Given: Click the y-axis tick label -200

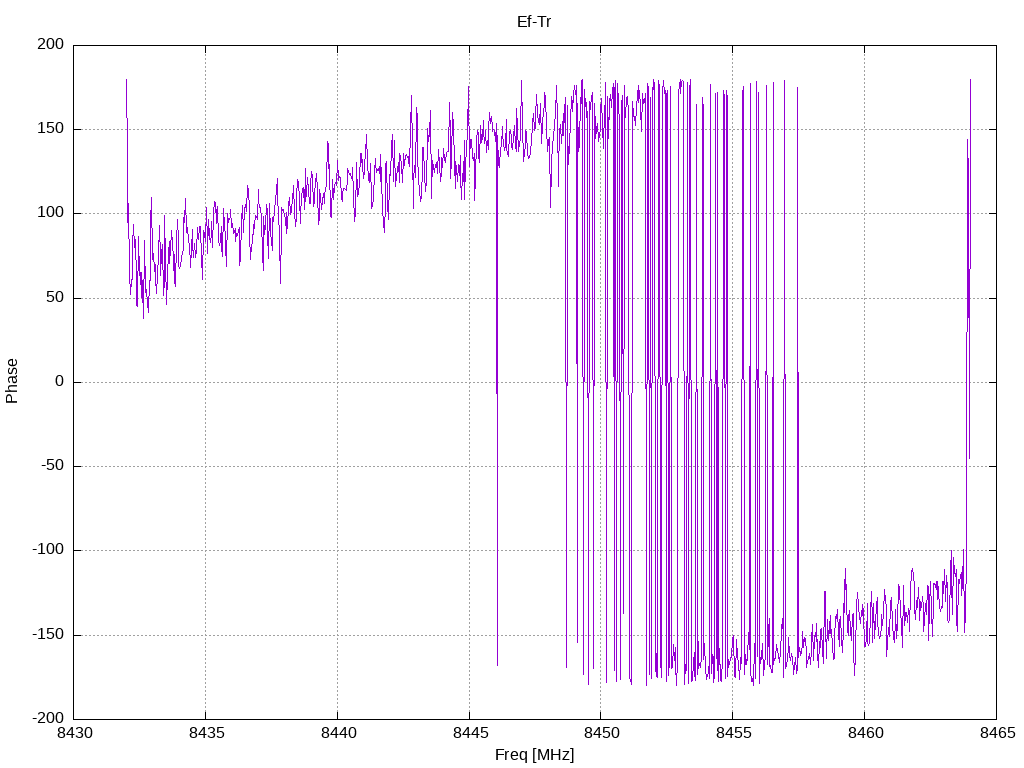Looking at the screenshot, I should pyautogui.click(x=48, y=718).
